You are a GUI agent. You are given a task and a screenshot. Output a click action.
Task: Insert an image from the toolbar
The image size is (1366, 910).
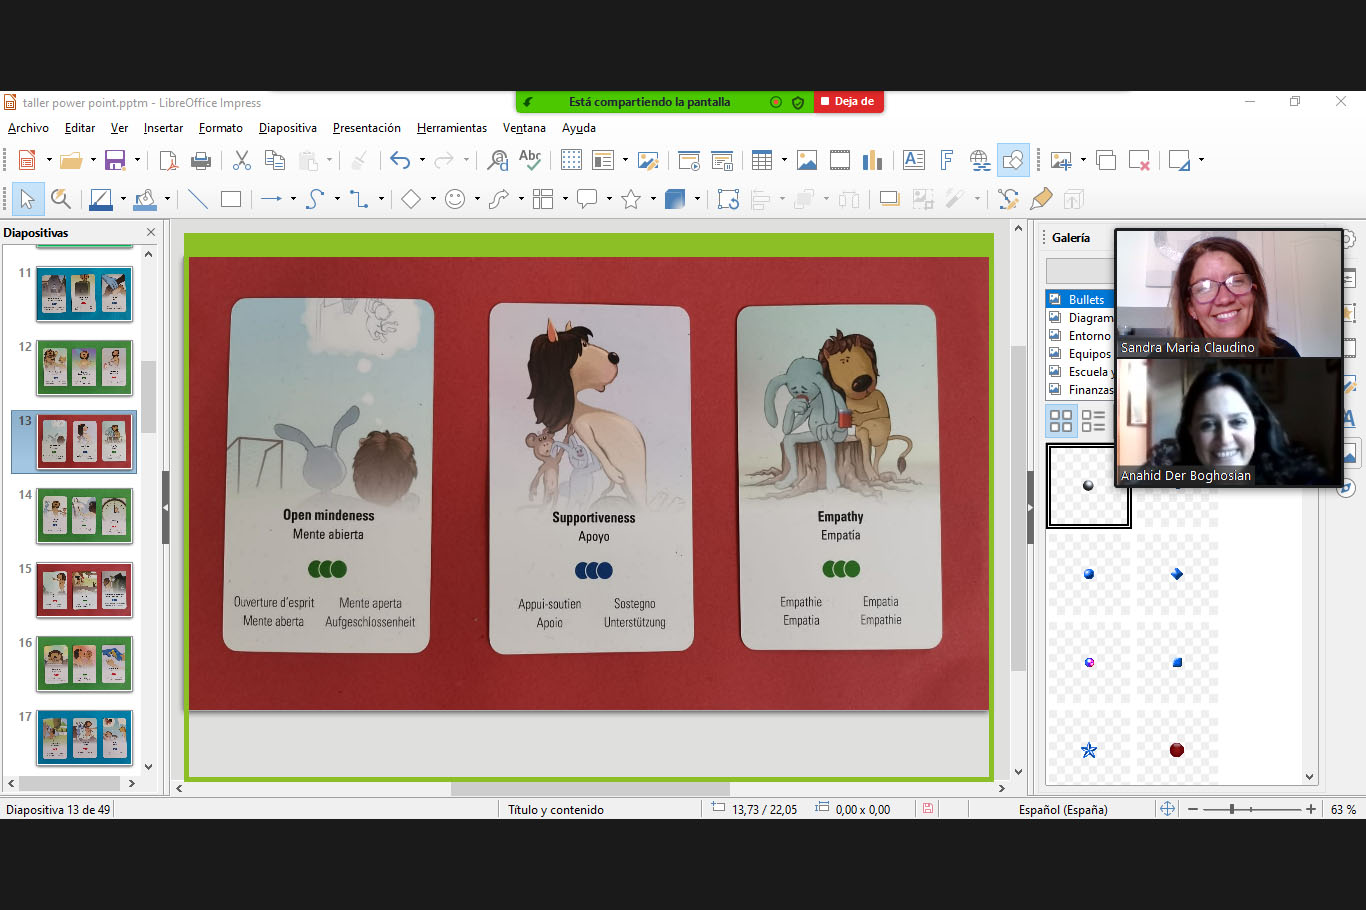[807, 160]
